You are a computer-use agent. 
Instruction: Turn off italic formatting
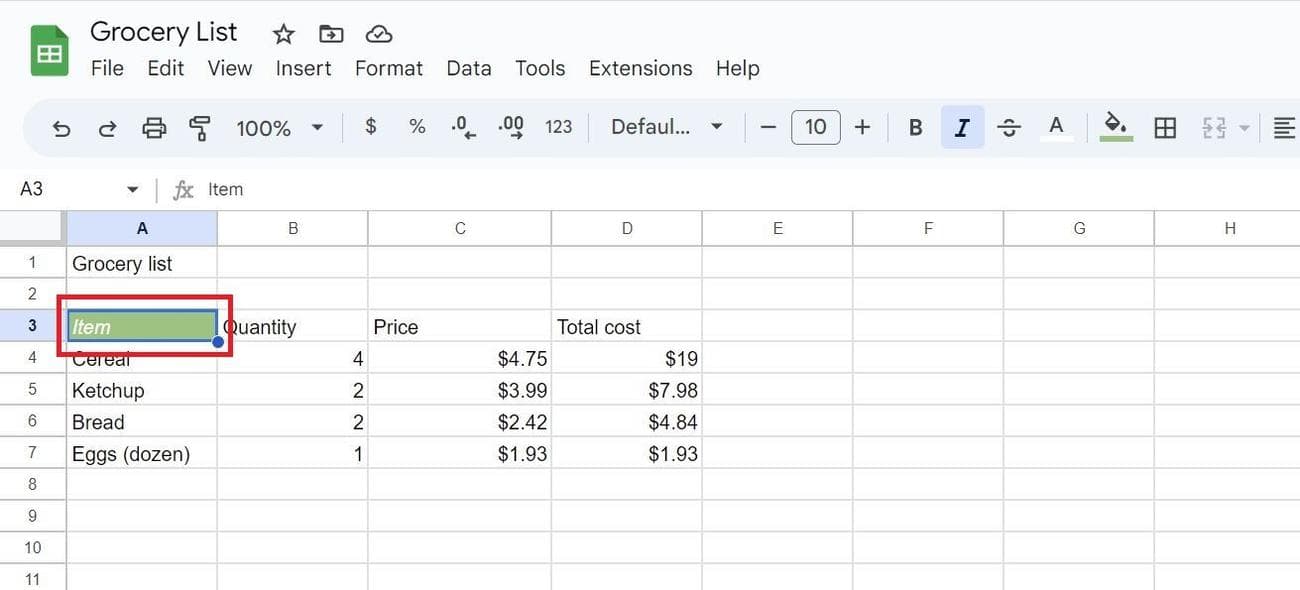pyautogui.click(x=962, y=128)
